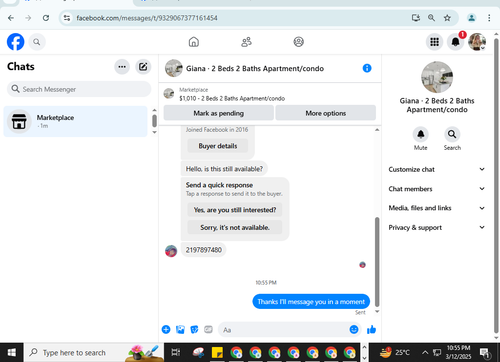500x362 pixels.
Task: Select the Marketplace chat entry
Action: click(x=76, y=121)
